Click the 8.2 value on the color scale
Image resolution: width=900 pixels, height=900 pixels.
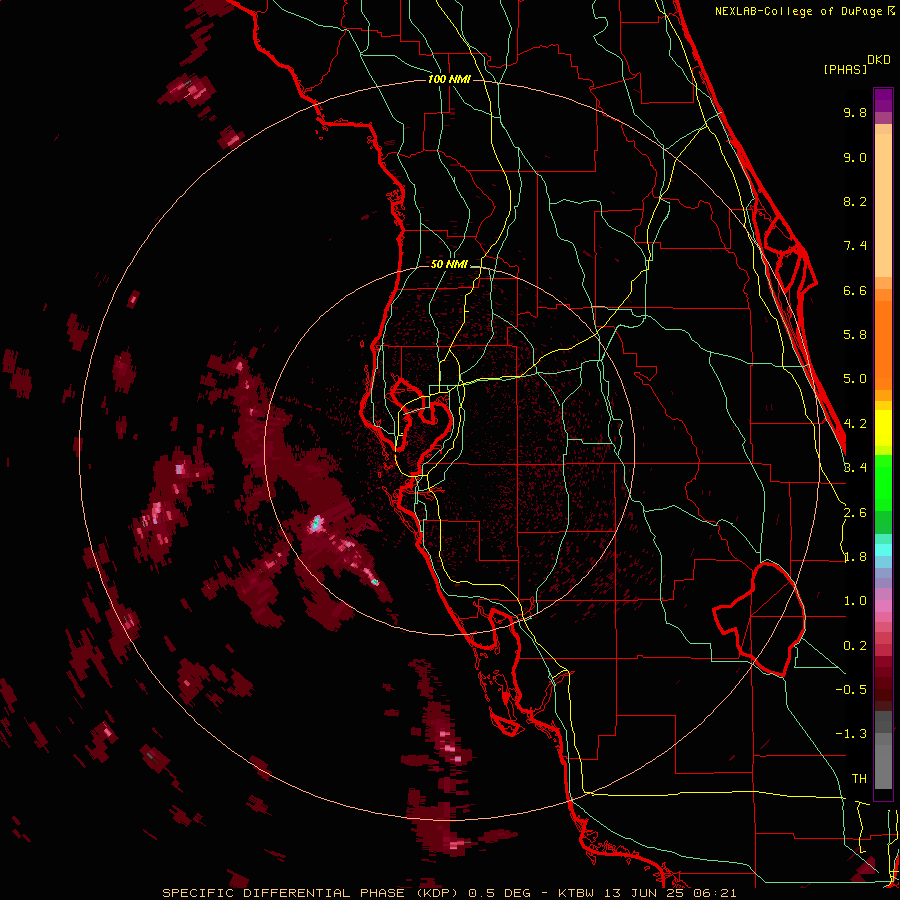[x=855, y=202]
